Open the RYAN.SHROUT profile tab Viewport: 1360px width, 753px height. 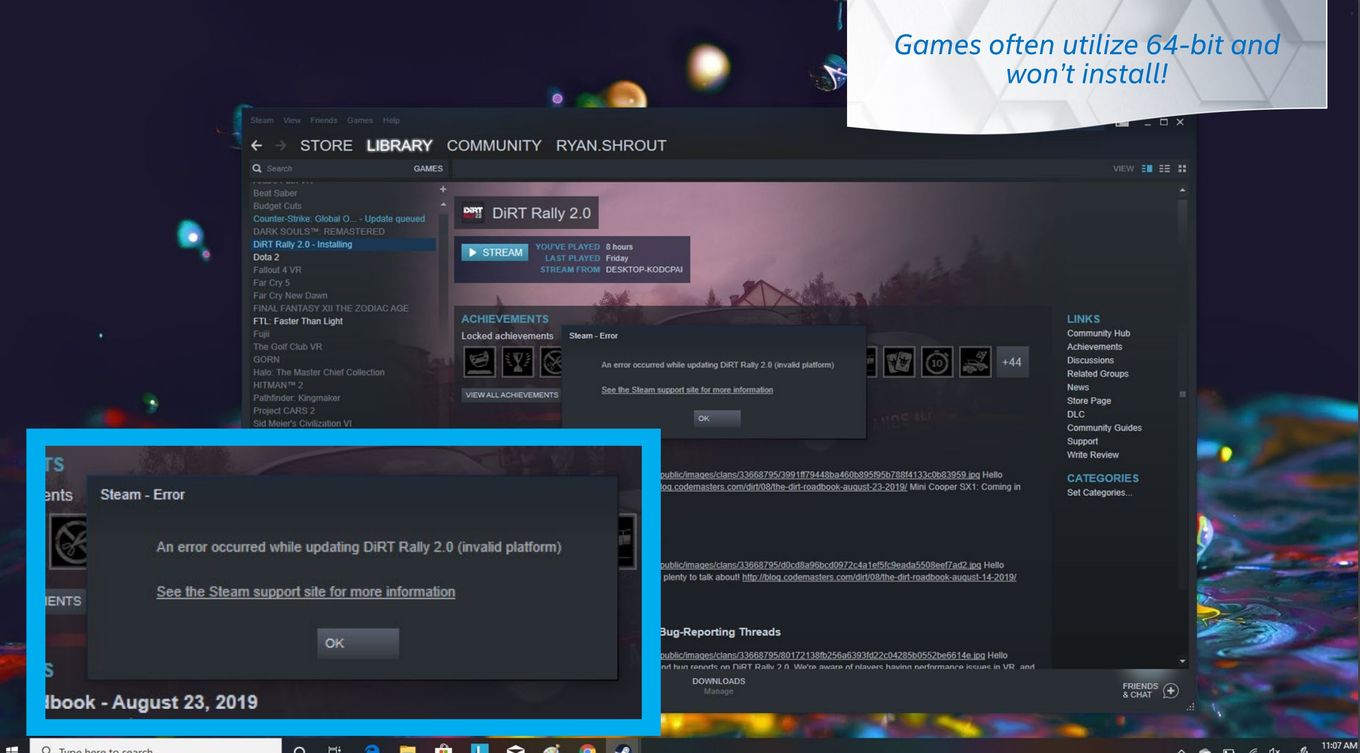[611, 146]
